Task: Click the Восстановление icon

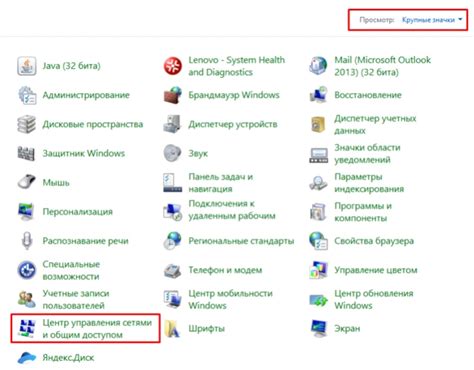Action: 318,95
